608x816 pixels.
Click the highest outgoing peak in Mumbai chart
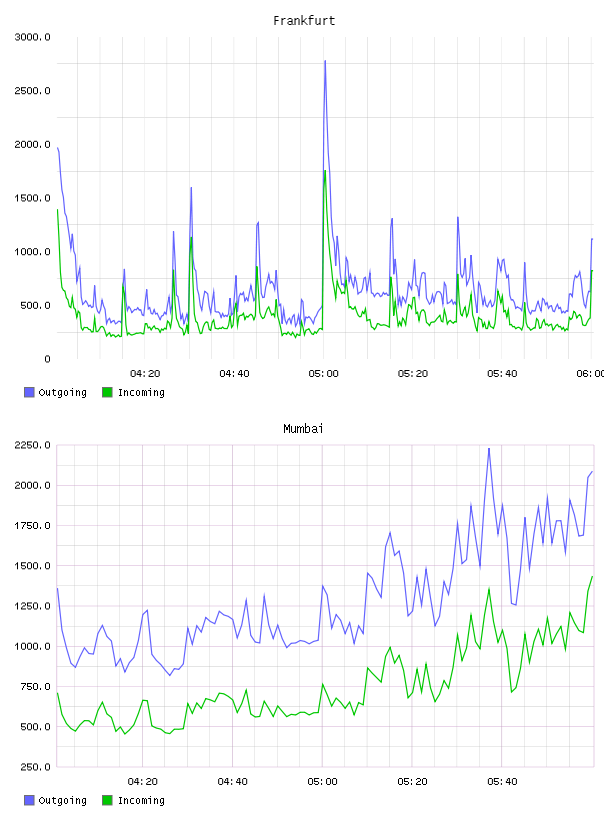coord(489,449)
